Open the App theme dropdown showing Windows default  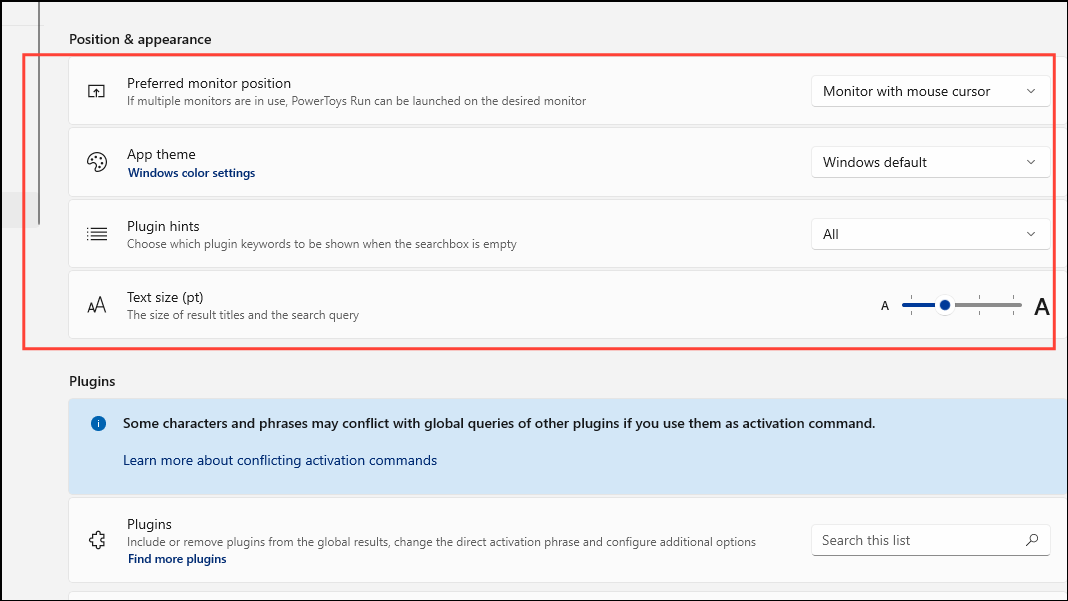coord(930,162)
